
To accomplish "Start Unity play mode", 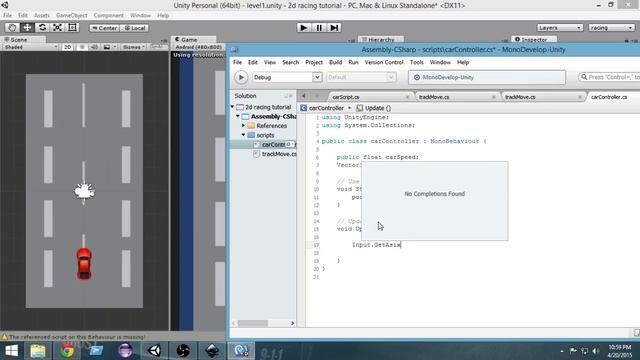I will click(x=303, y=27).
